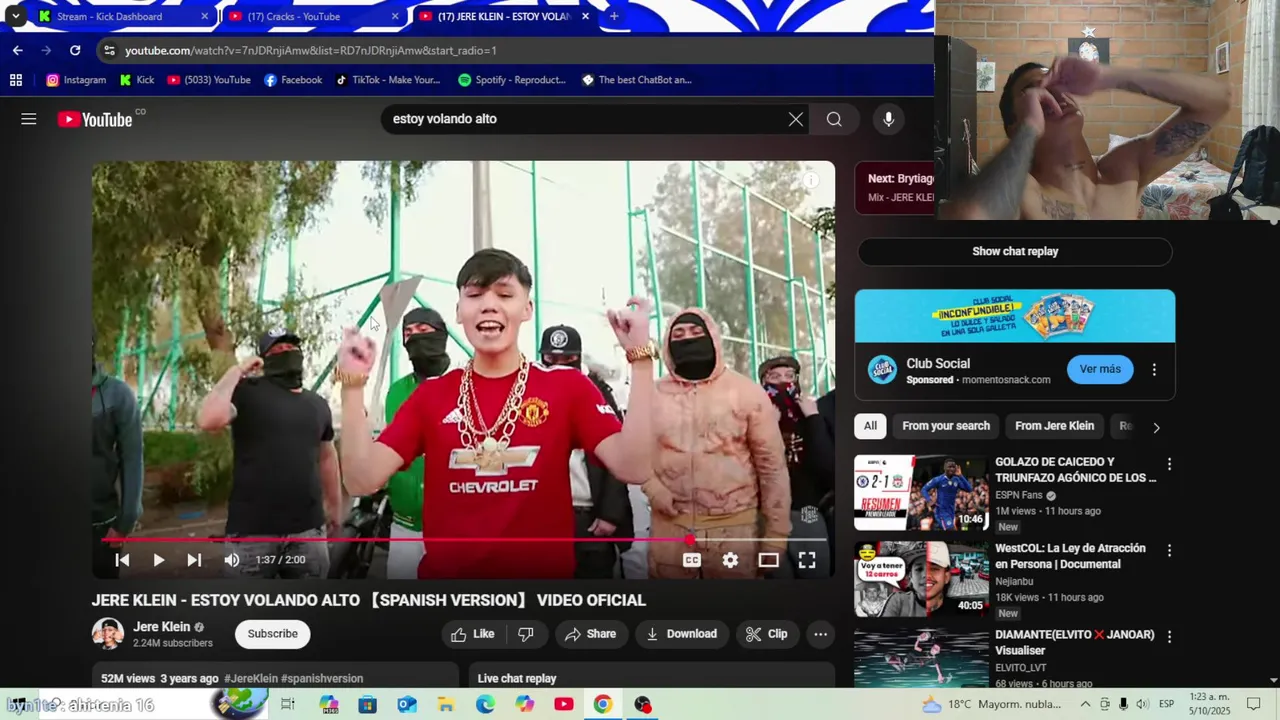Open options for DIAMANTE Visualiser video

pos(1169,636)
